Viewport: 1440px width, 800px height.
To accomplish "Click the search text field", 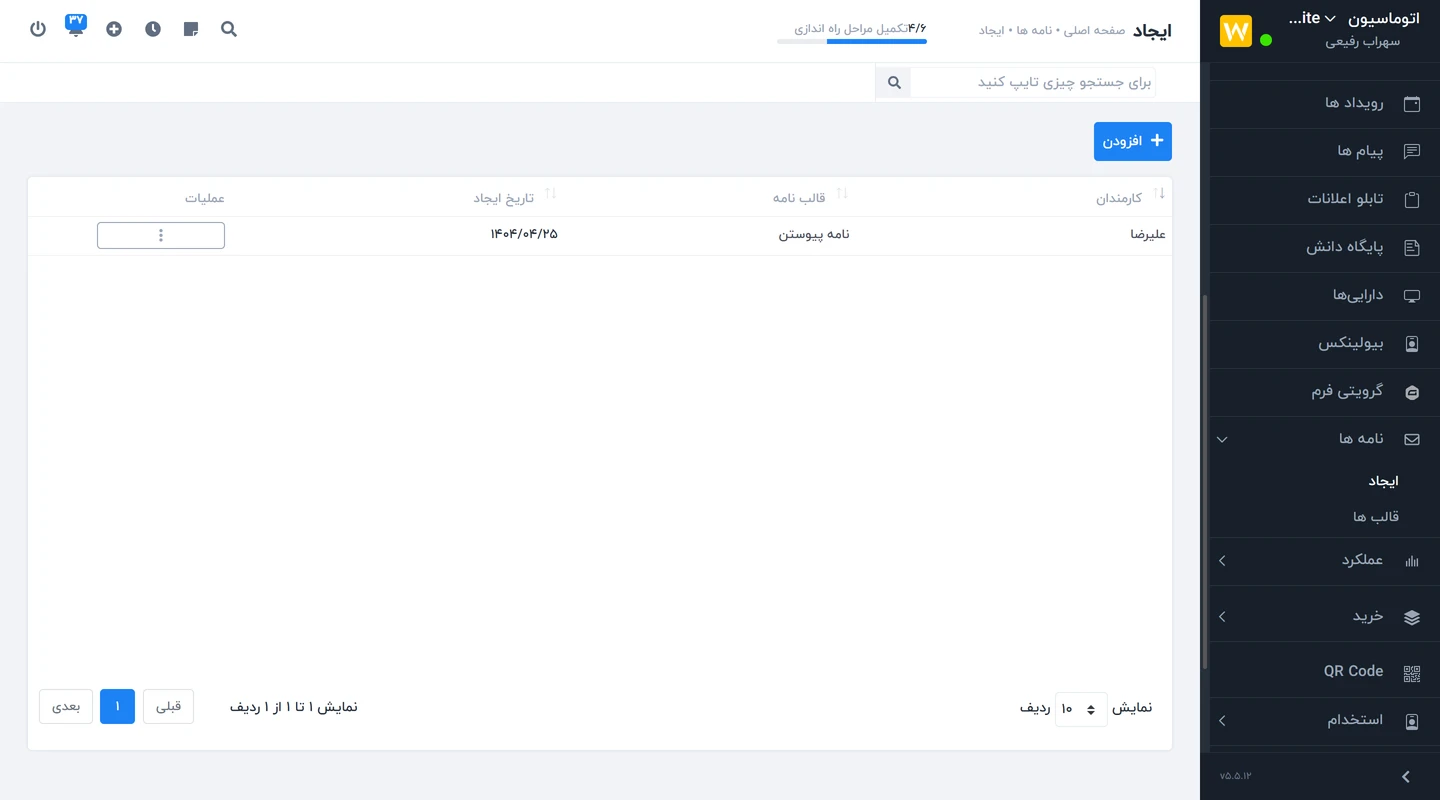I will click(1033, 82).
